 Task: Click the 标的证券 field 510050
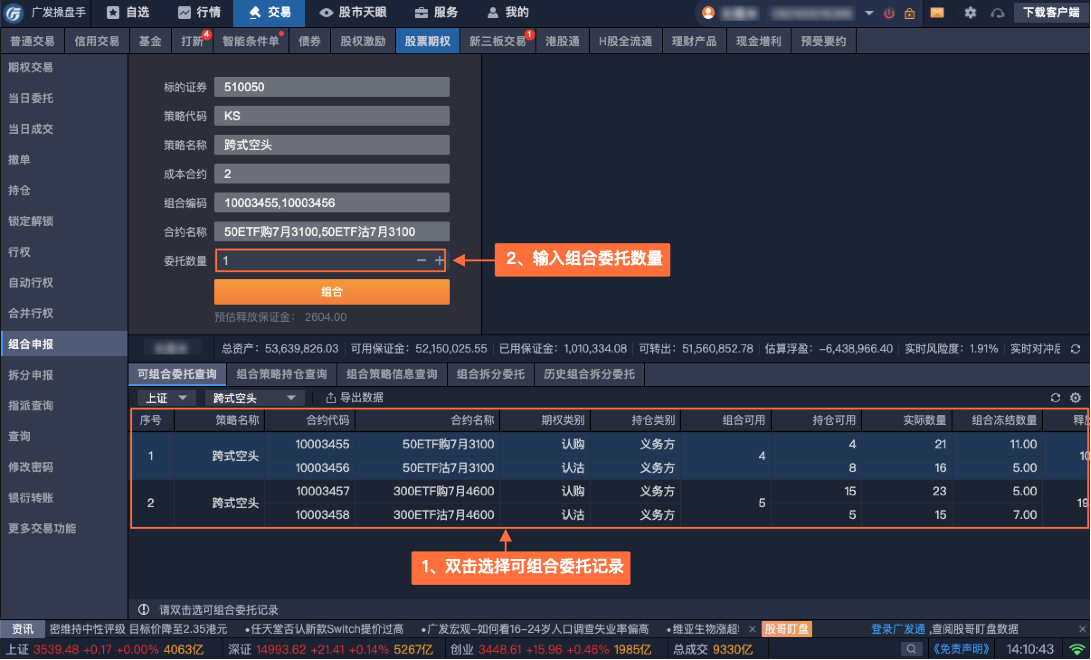pyautogui.click(x=332, y=87)
